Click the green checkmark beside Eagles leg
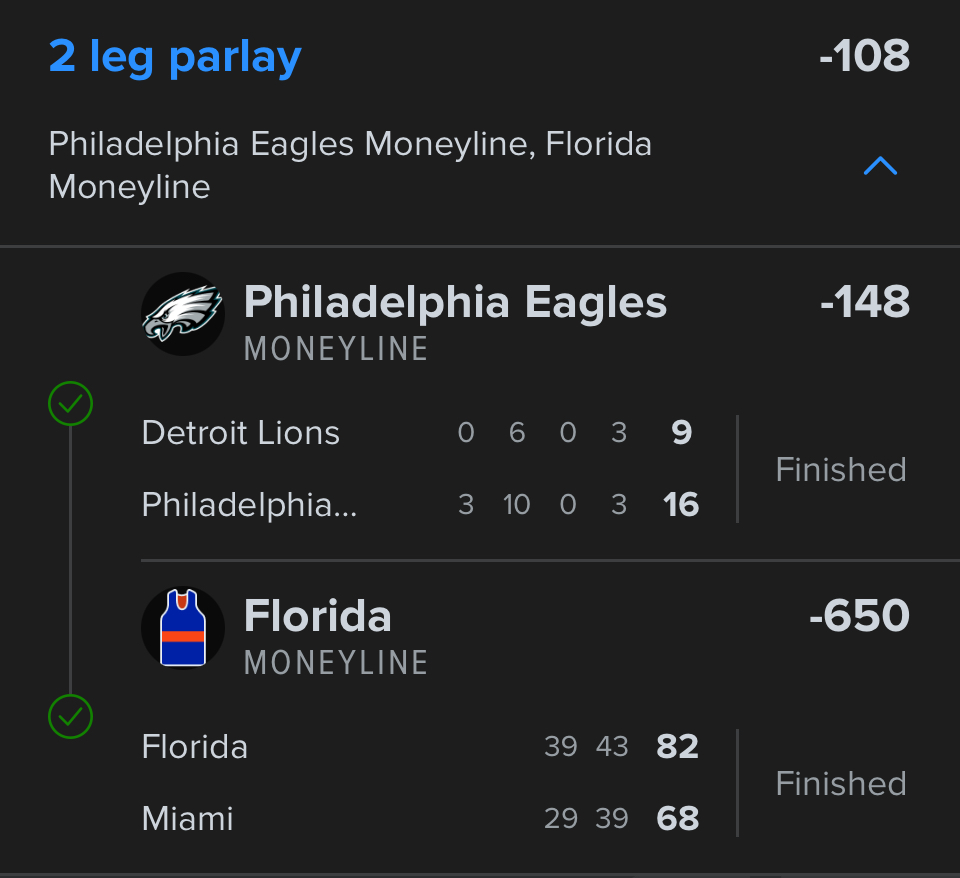Viewport: 960px width, 878px height. point(71,404)
